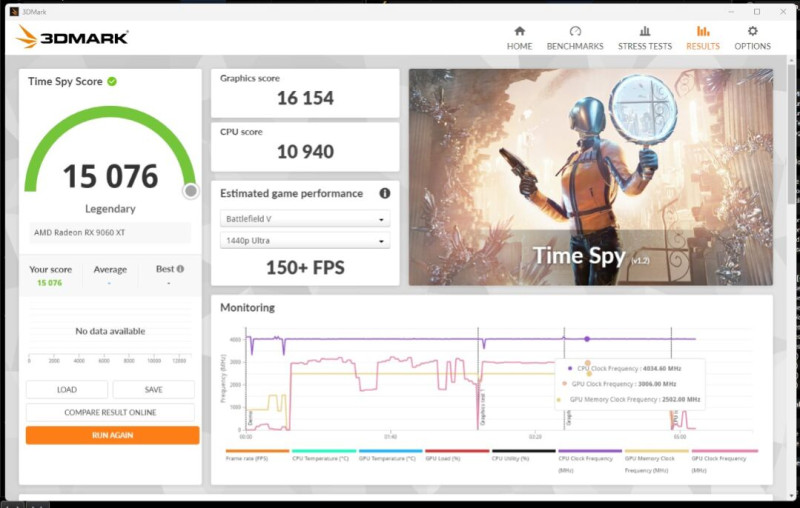800x508 pixels.
Task: Select the Results chart icon
Action: click(703, 31)
